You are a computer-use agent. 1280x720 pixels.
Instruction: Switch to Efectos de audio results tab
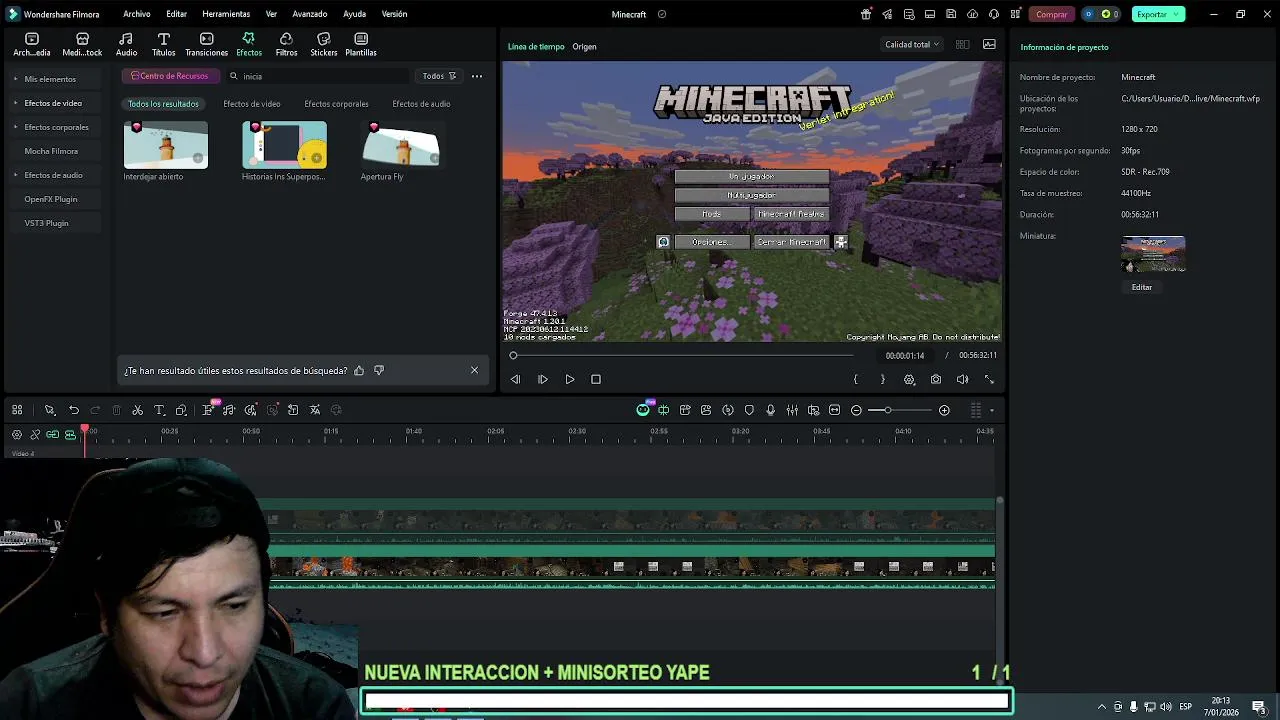(421, 104)
